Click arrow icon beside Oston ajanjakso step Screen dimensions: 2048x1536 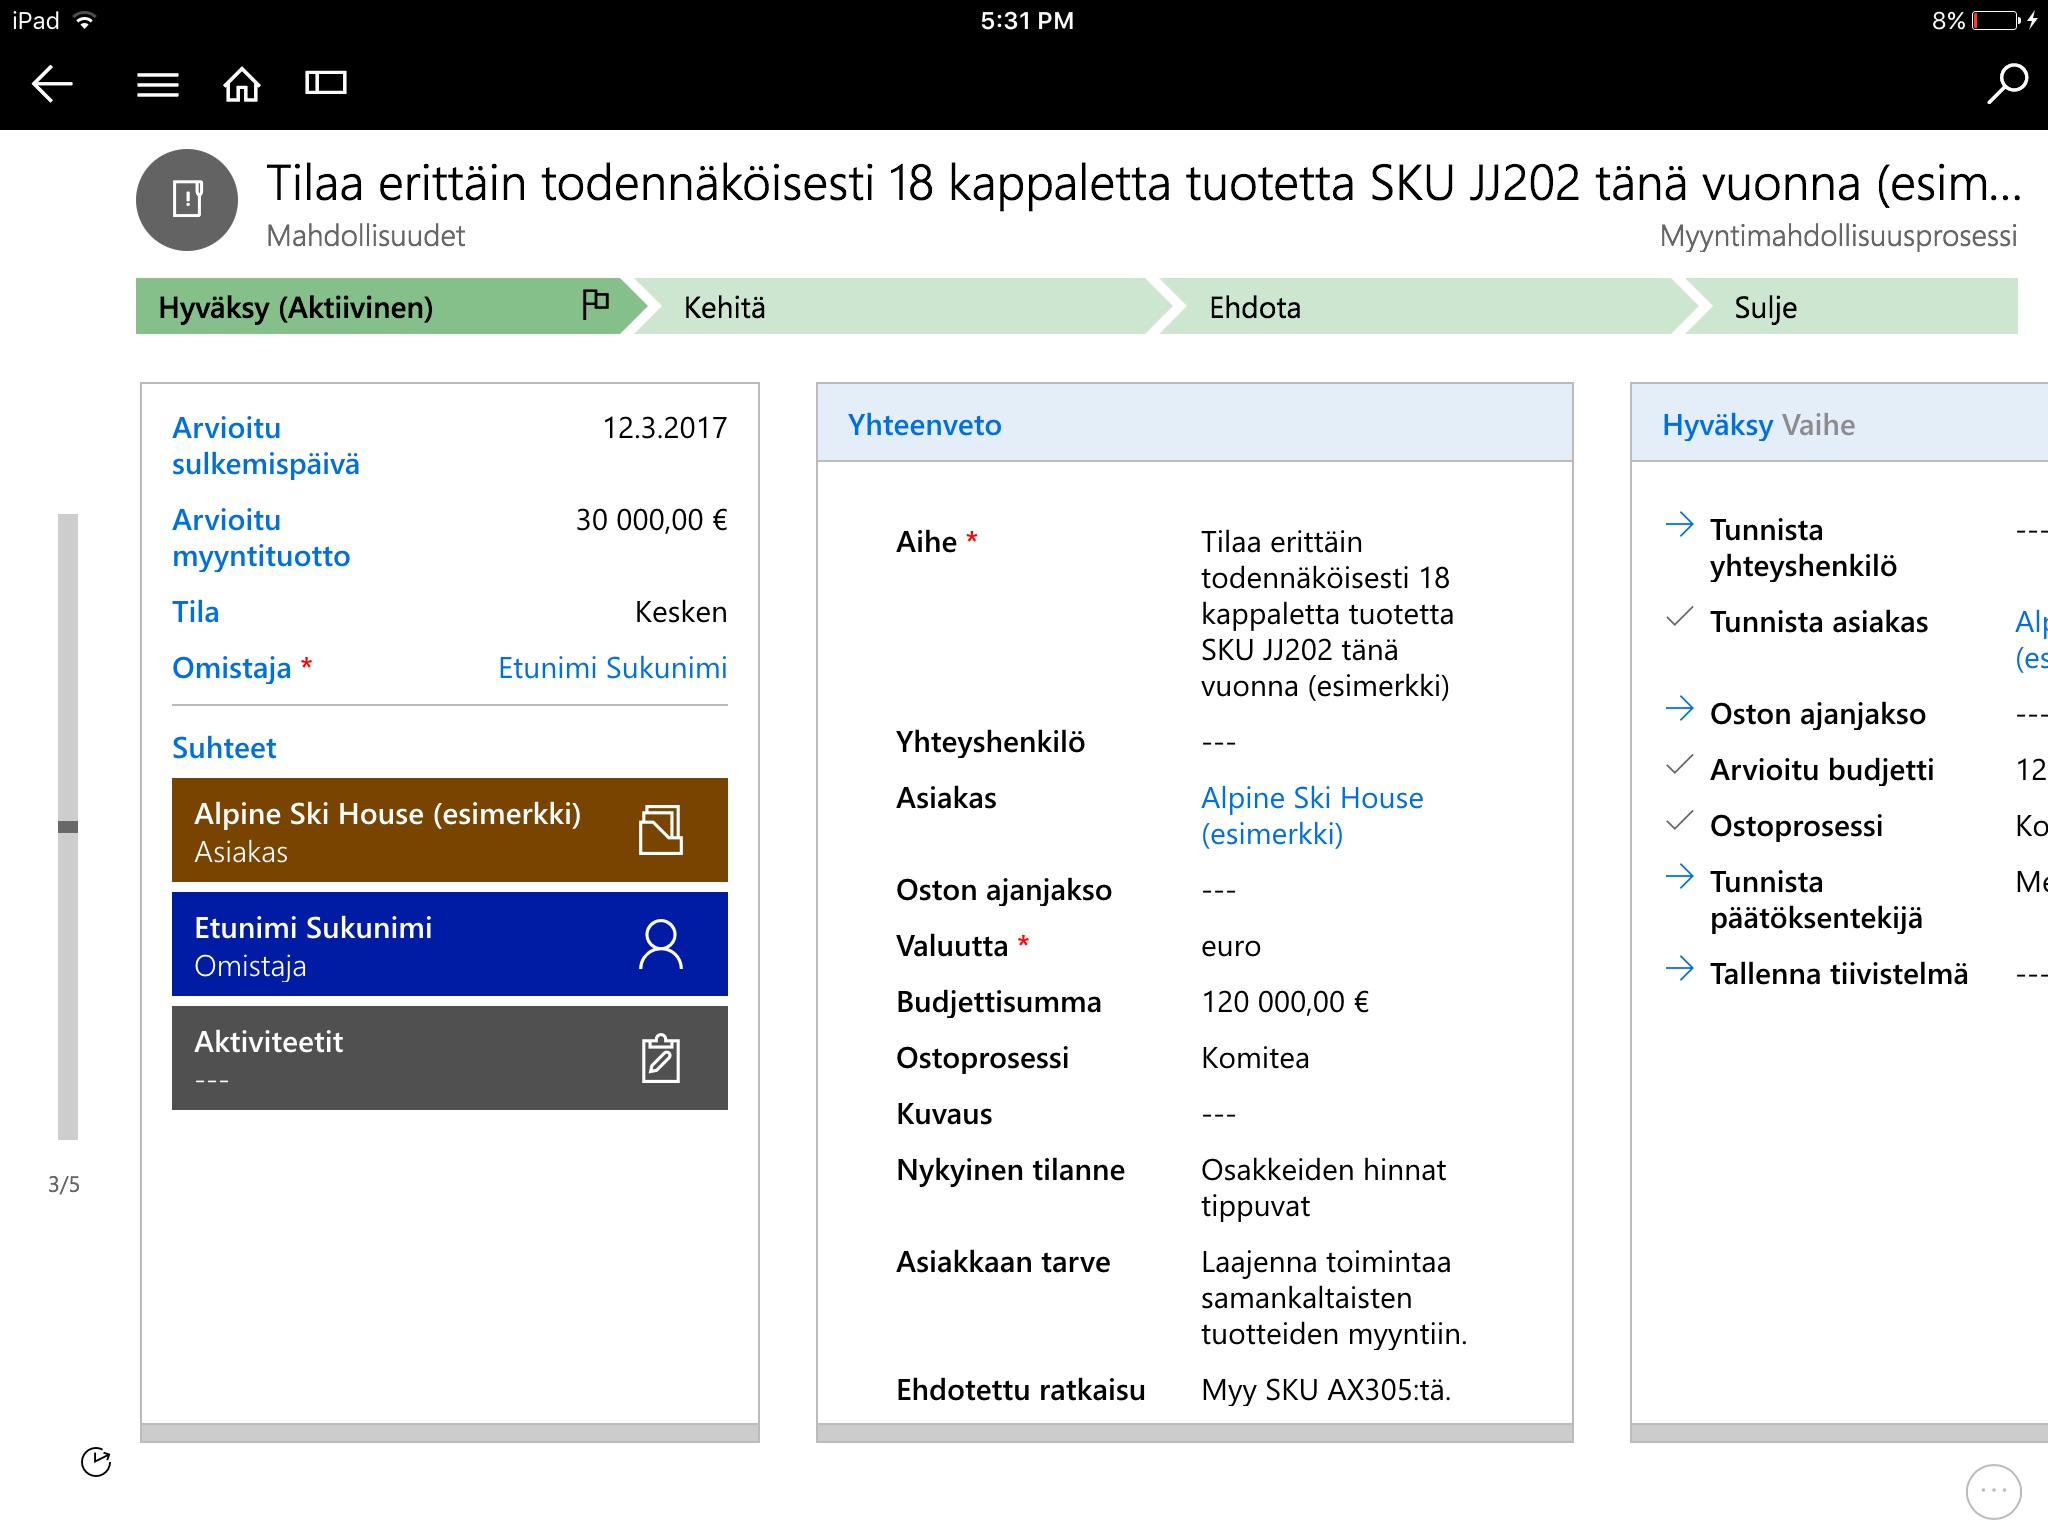coord(1680,709)
